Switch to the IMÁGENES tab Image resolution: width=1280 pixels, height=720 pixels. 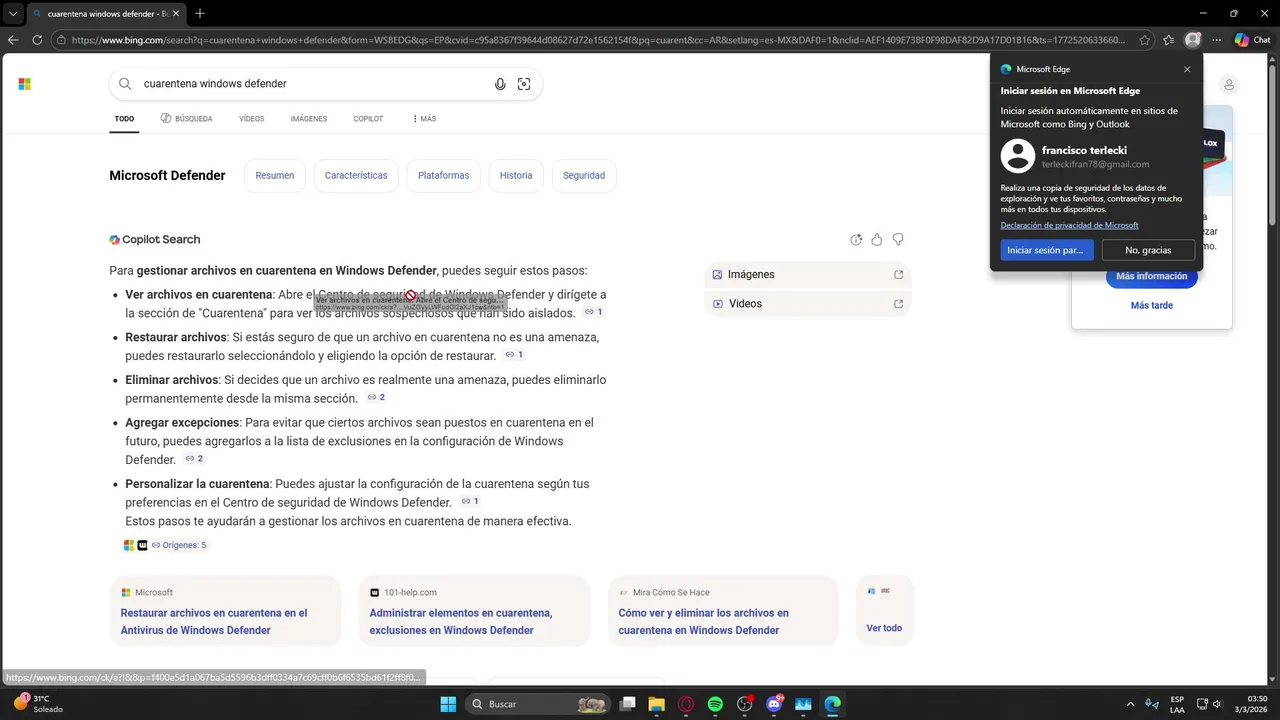pos(309,119)
